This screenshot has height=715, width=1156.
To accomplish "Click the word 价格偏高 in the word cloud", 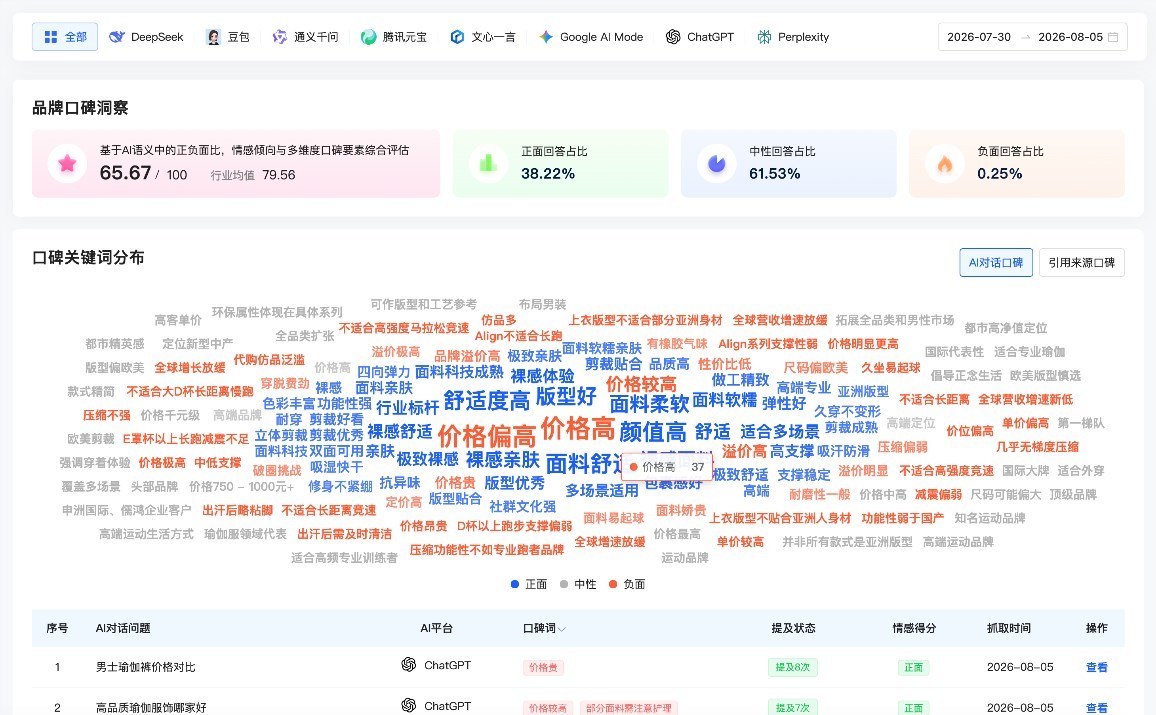I will (487, 436).
